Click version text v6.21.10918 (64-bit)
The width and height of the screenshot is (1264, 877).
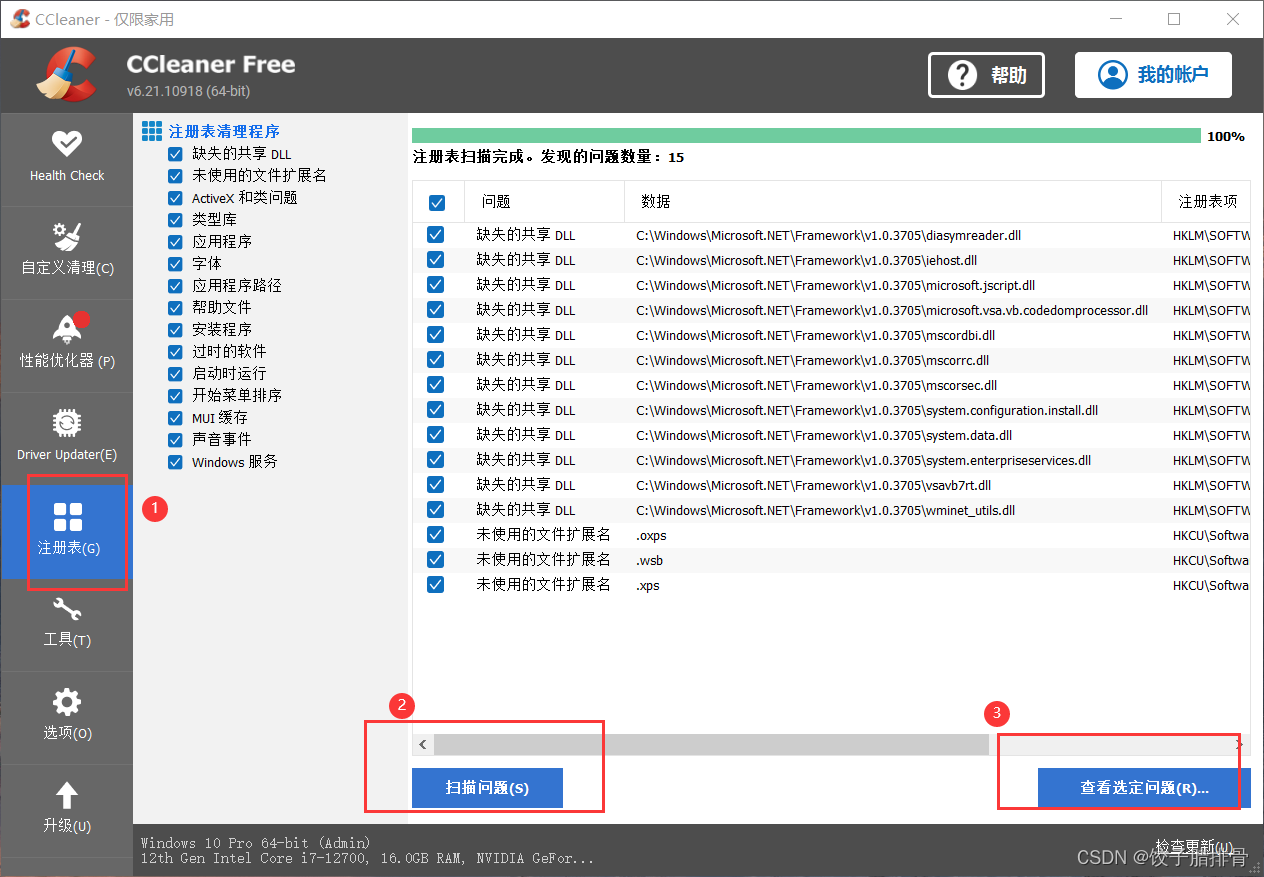[188, 91]
